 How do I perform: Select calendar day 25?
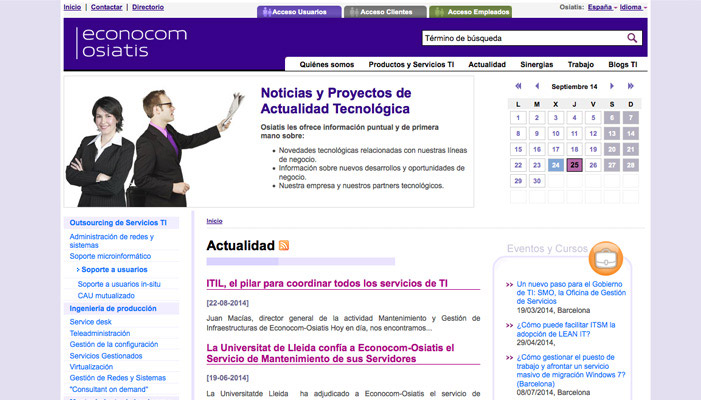[x=574, y=165]
